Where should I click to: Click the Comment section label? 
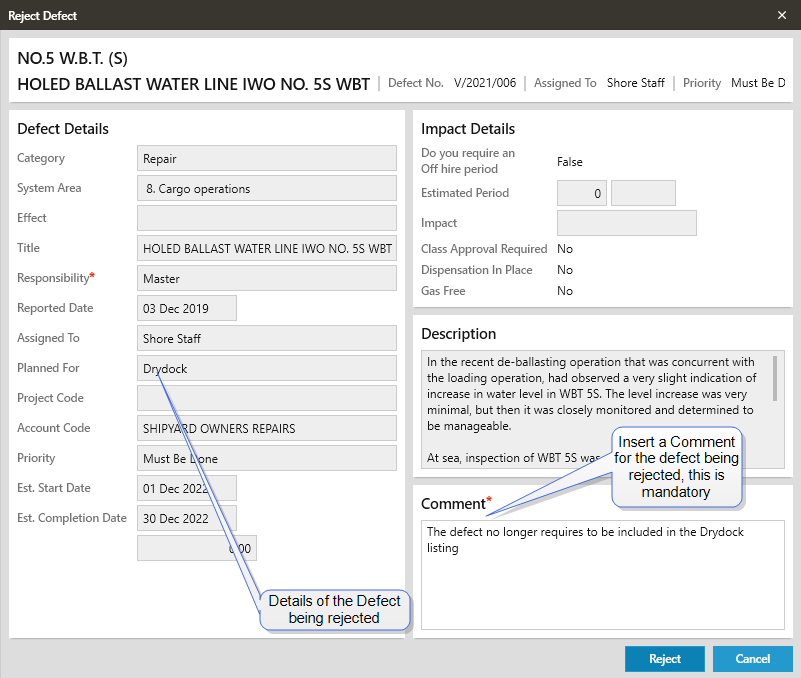(456, 504)
